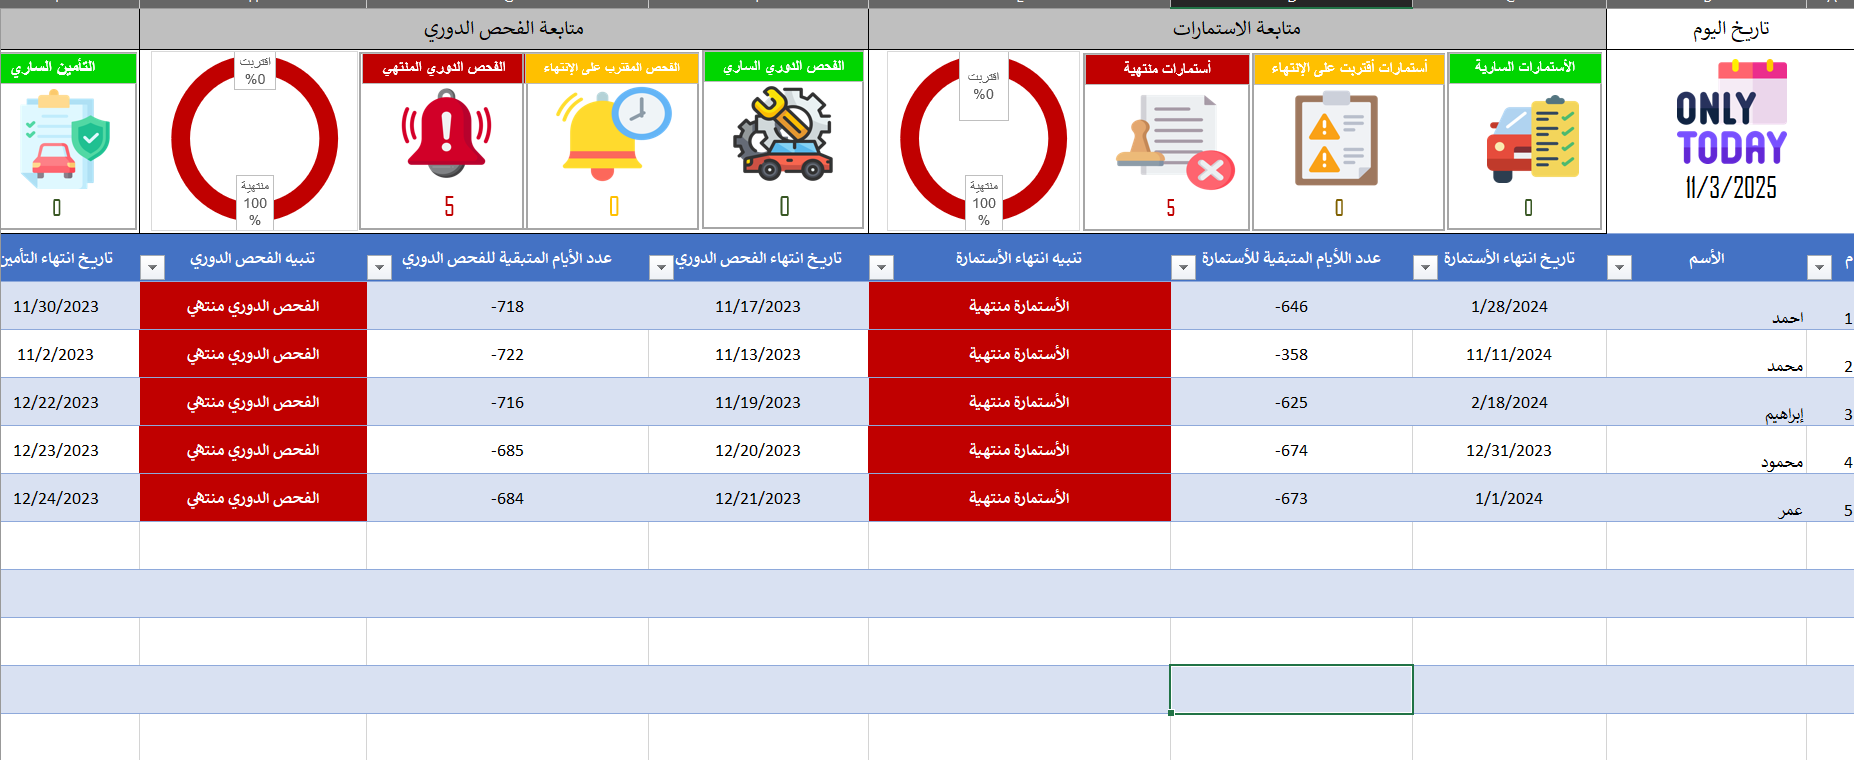Select the remaining days cell -646

(1291, 306)
